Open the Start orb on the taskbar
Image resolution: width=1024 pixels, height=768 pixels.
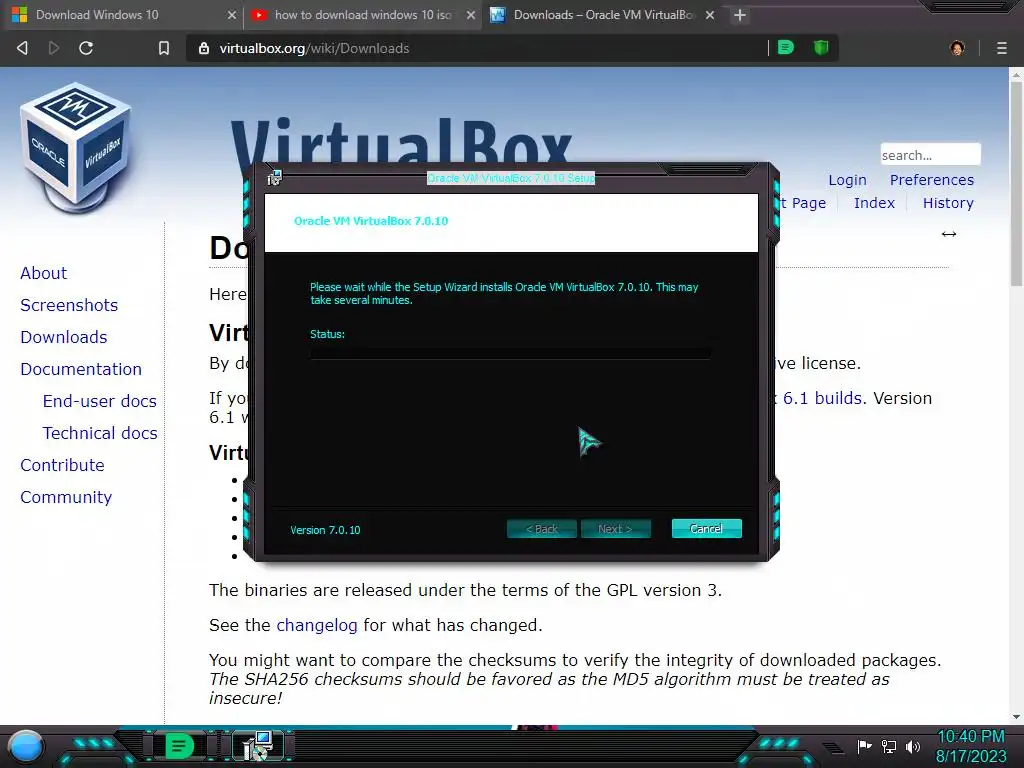[x=26, y=746]
